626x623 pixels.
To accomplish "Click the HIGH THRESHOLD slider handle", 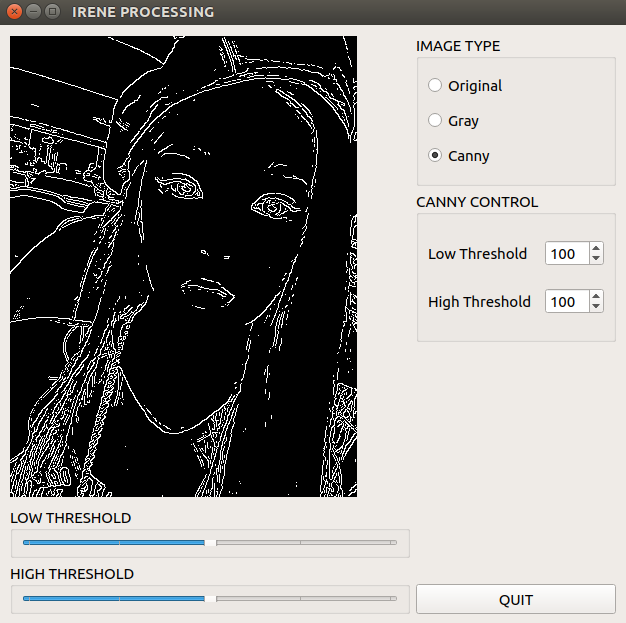I will (210, 599).
